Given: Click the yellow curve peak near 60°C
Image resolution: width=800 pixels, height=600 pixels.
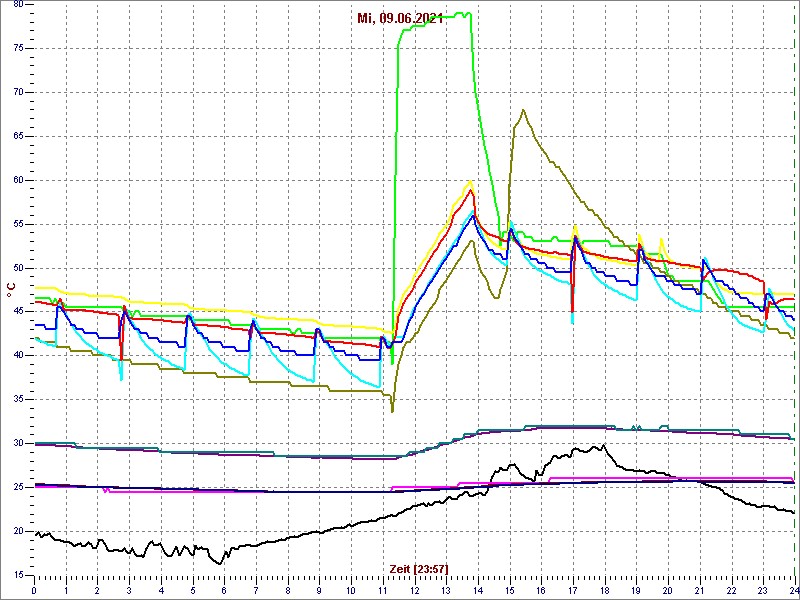Looking at the screenshot, I should click(470, 181).
